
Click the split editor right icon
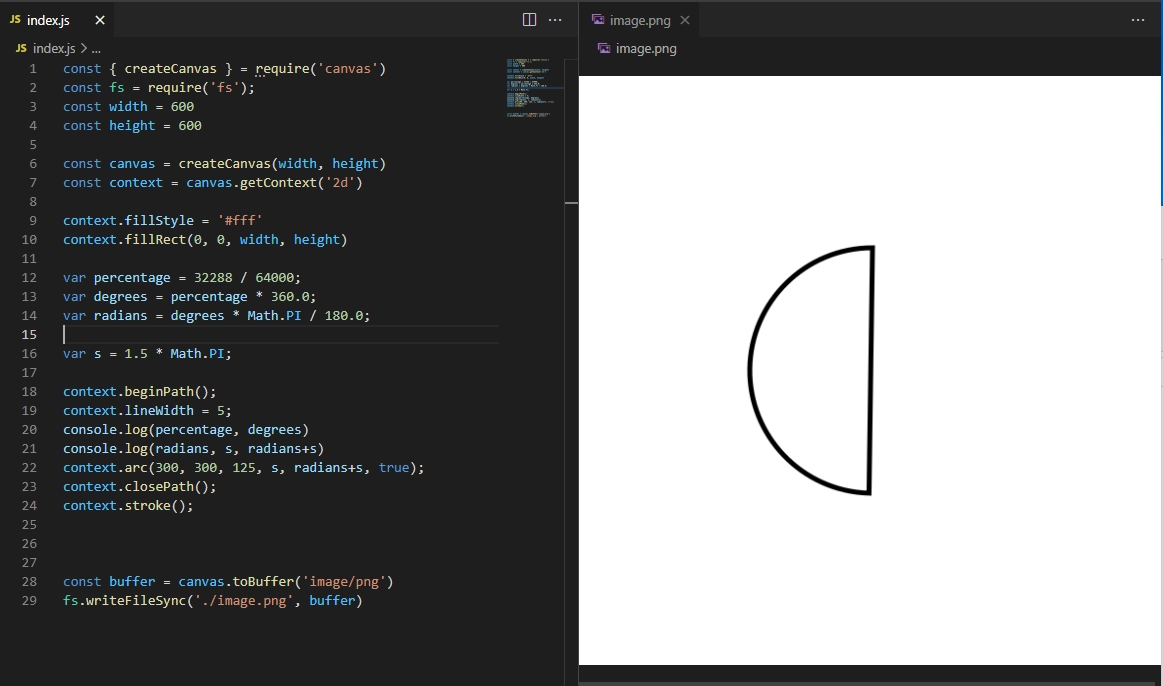pos(529,20)
